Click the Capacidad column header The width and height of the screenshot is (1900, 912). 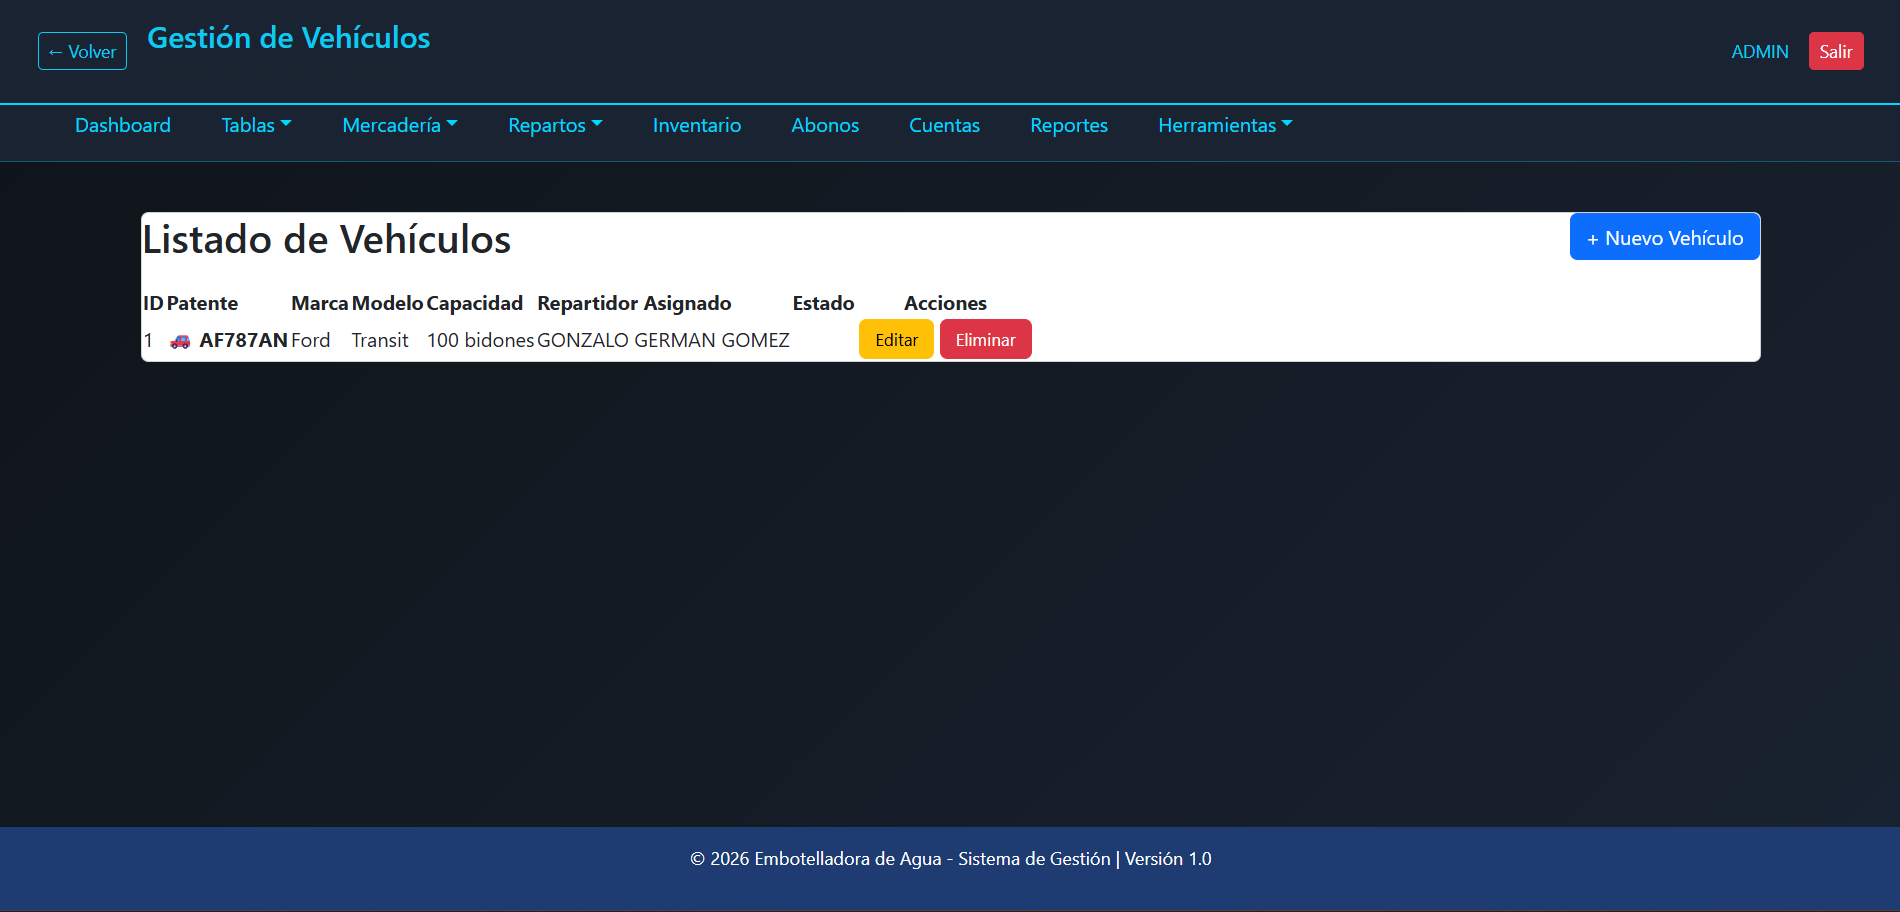point(475,303)
